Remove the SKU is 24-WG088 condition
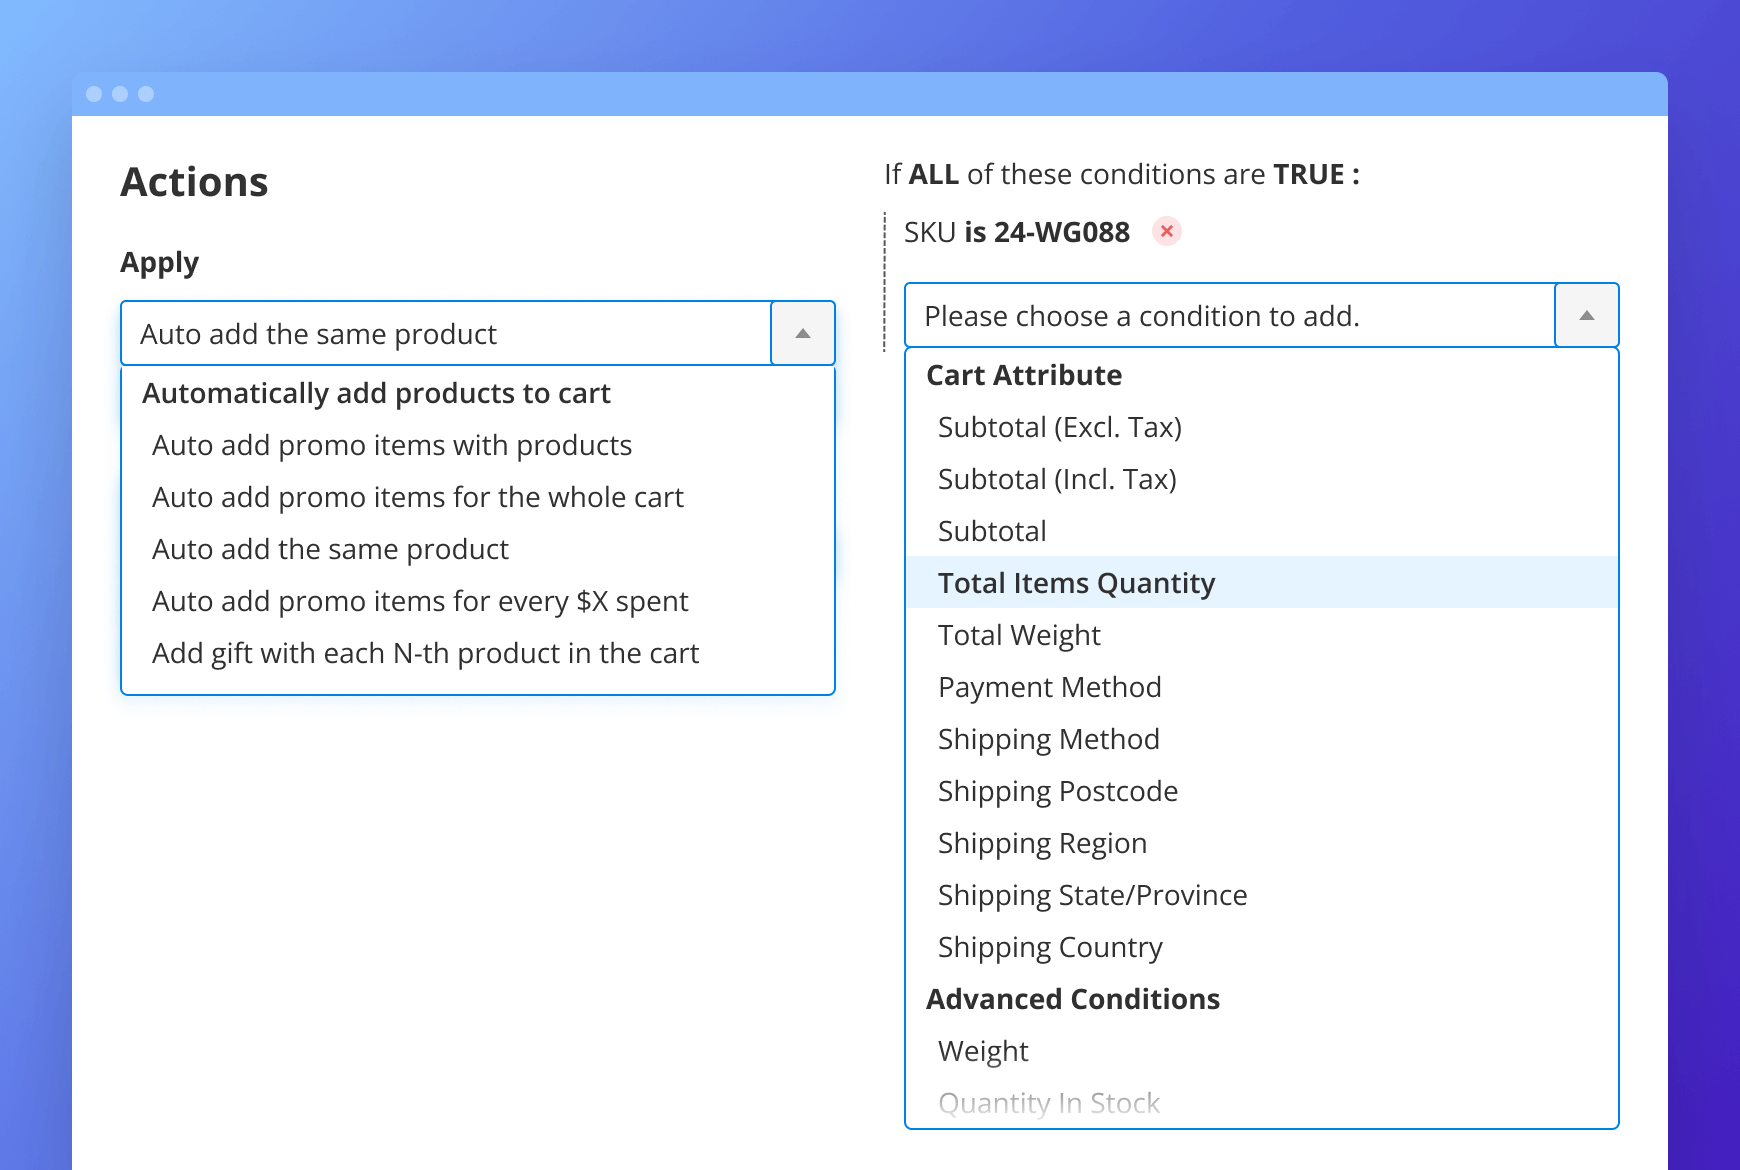This screenshot has width=1740, height=1170. click(1166, 231)
